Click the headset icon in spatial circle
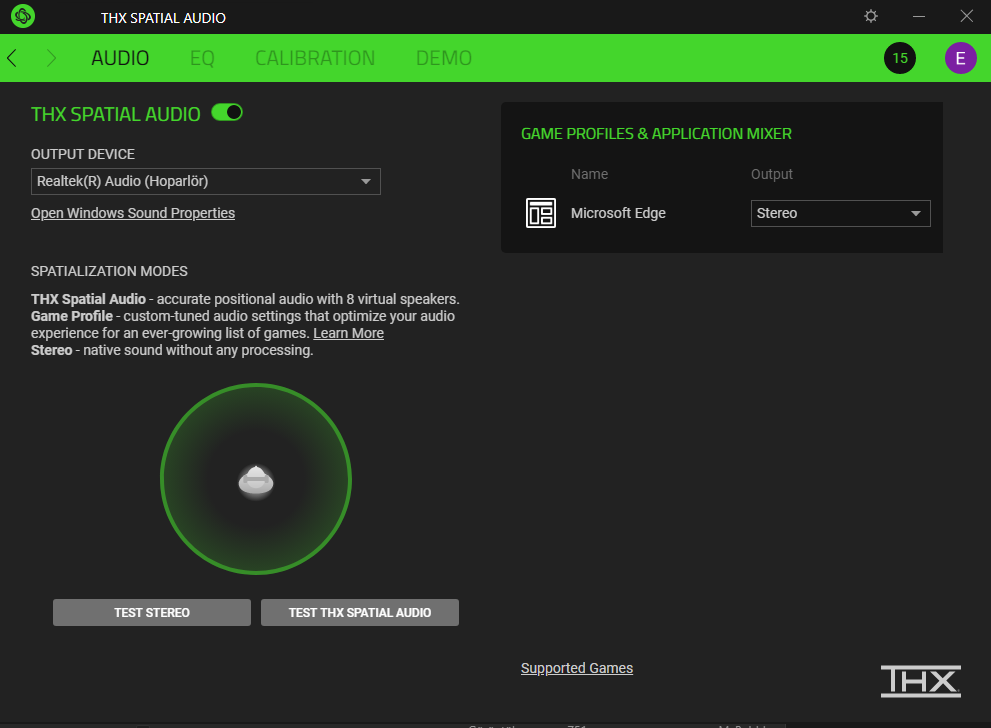The width and height of the screenshot is (991, 728). pyautogui.click(x=256, y=482)
